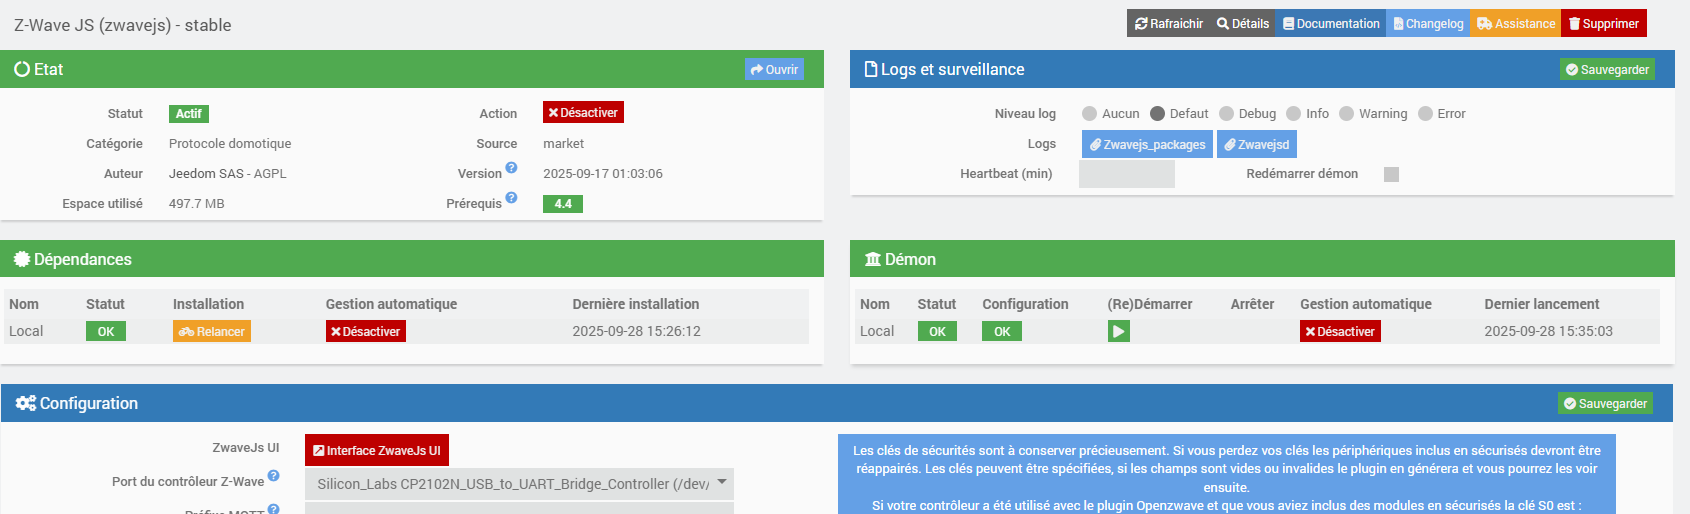Click the green play (Re)Démarrer icon

(1119, 331)
